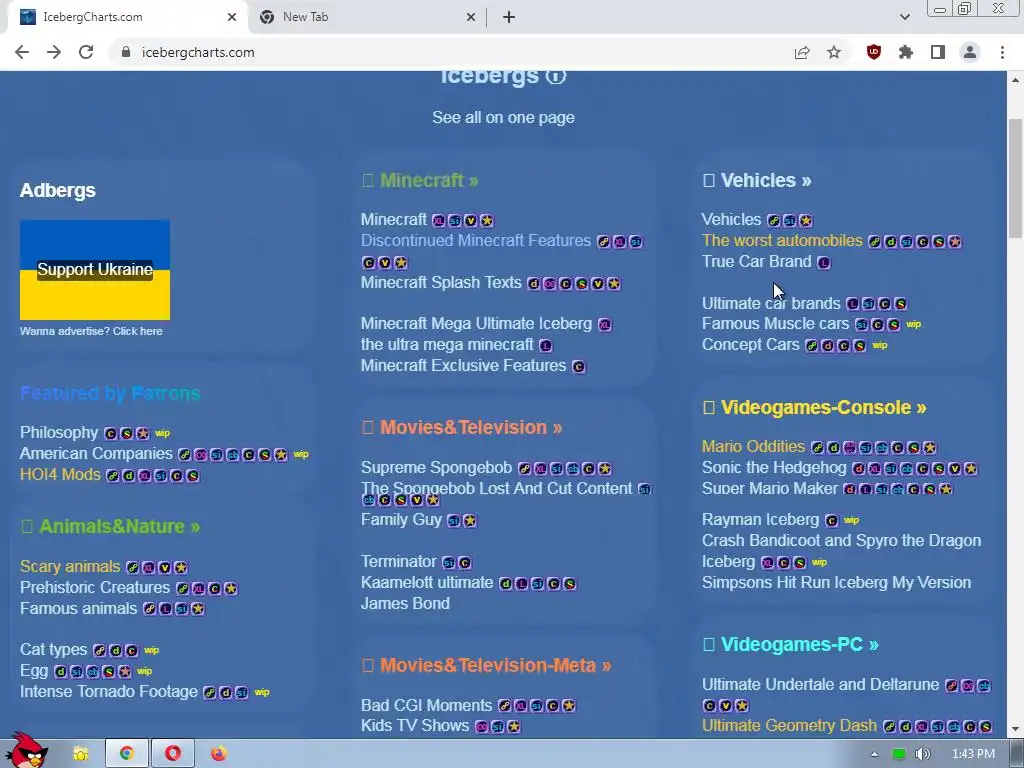Viewport: 1024px width, 768px height.
Task: Close the IcebergCharts.com tab
Action: [232, 18]
